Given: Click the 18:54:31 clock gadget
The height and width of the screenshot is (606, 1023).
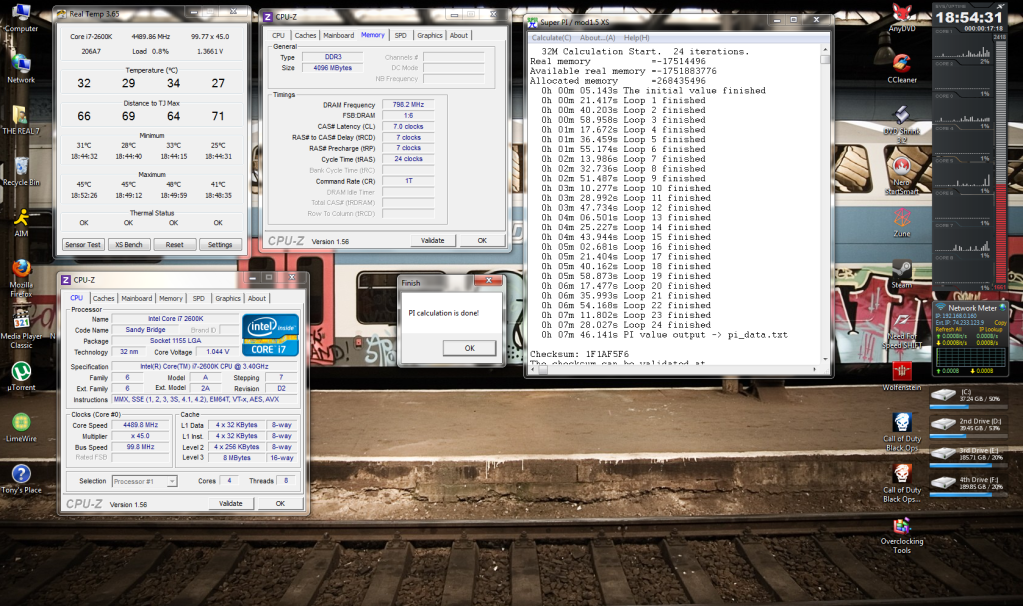Looking at the screenshot, I should (968, 18).
